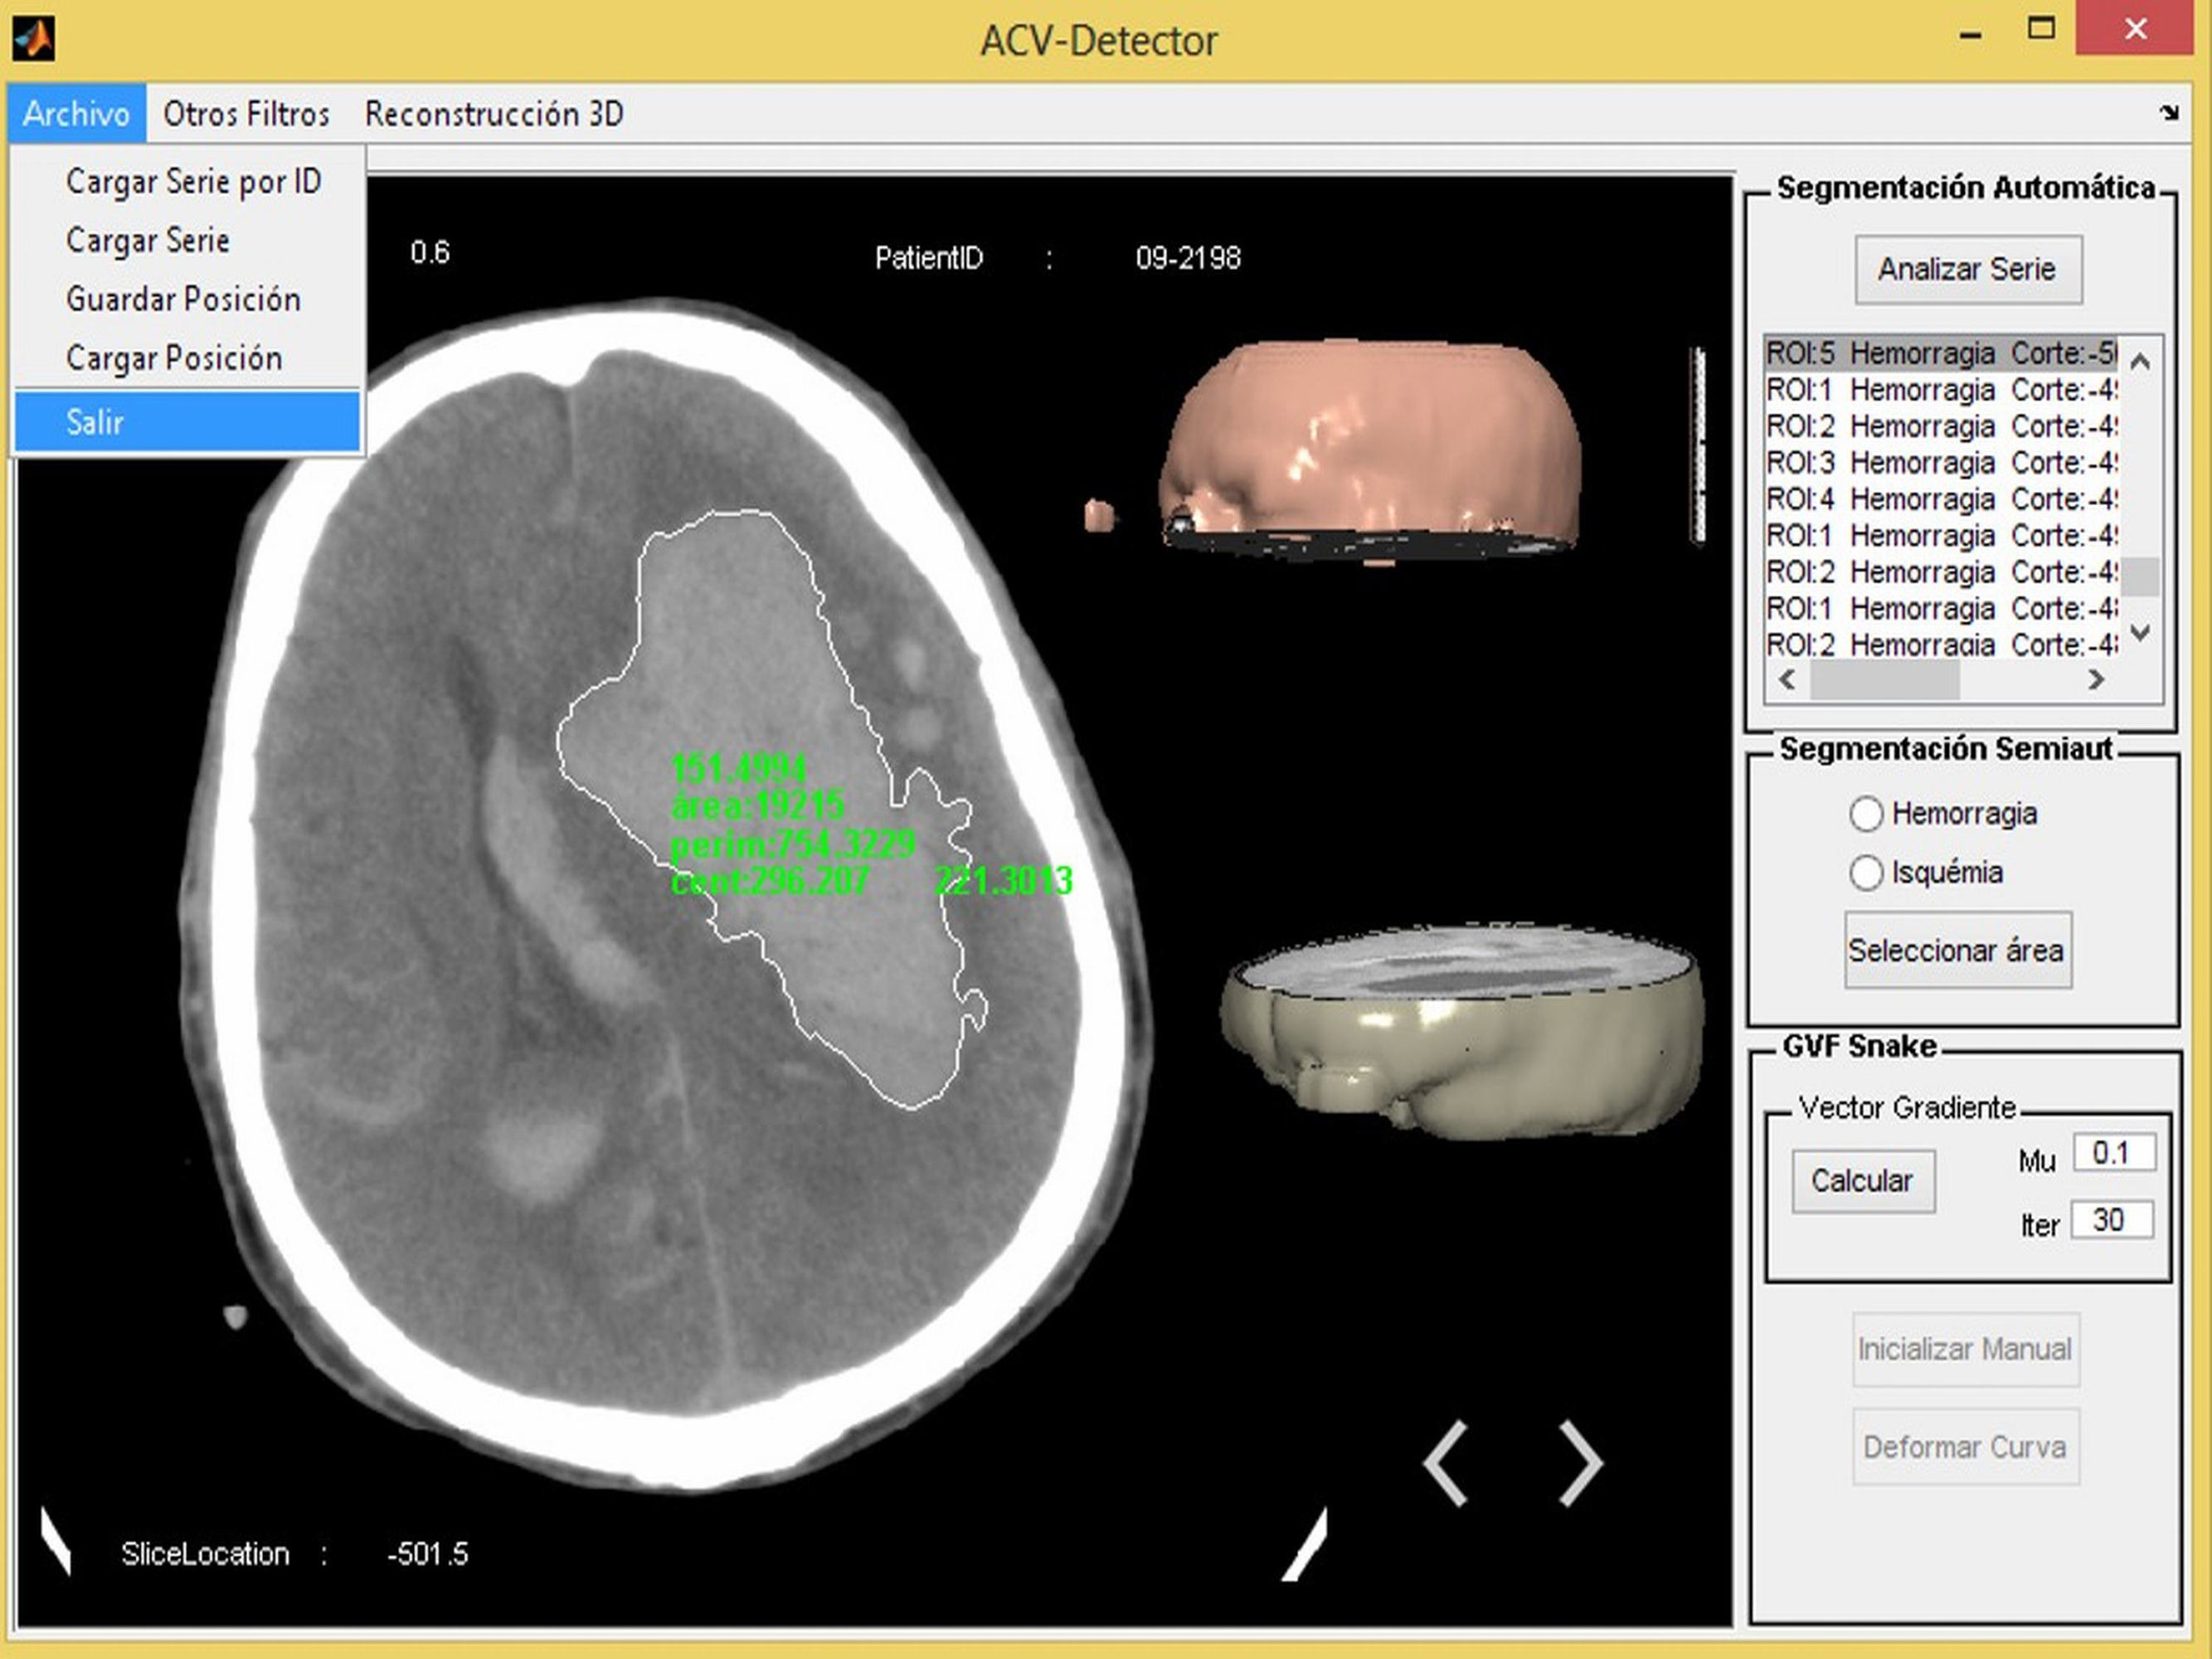Click the MATLAB logo in title bar

click(x=34, y=40)
